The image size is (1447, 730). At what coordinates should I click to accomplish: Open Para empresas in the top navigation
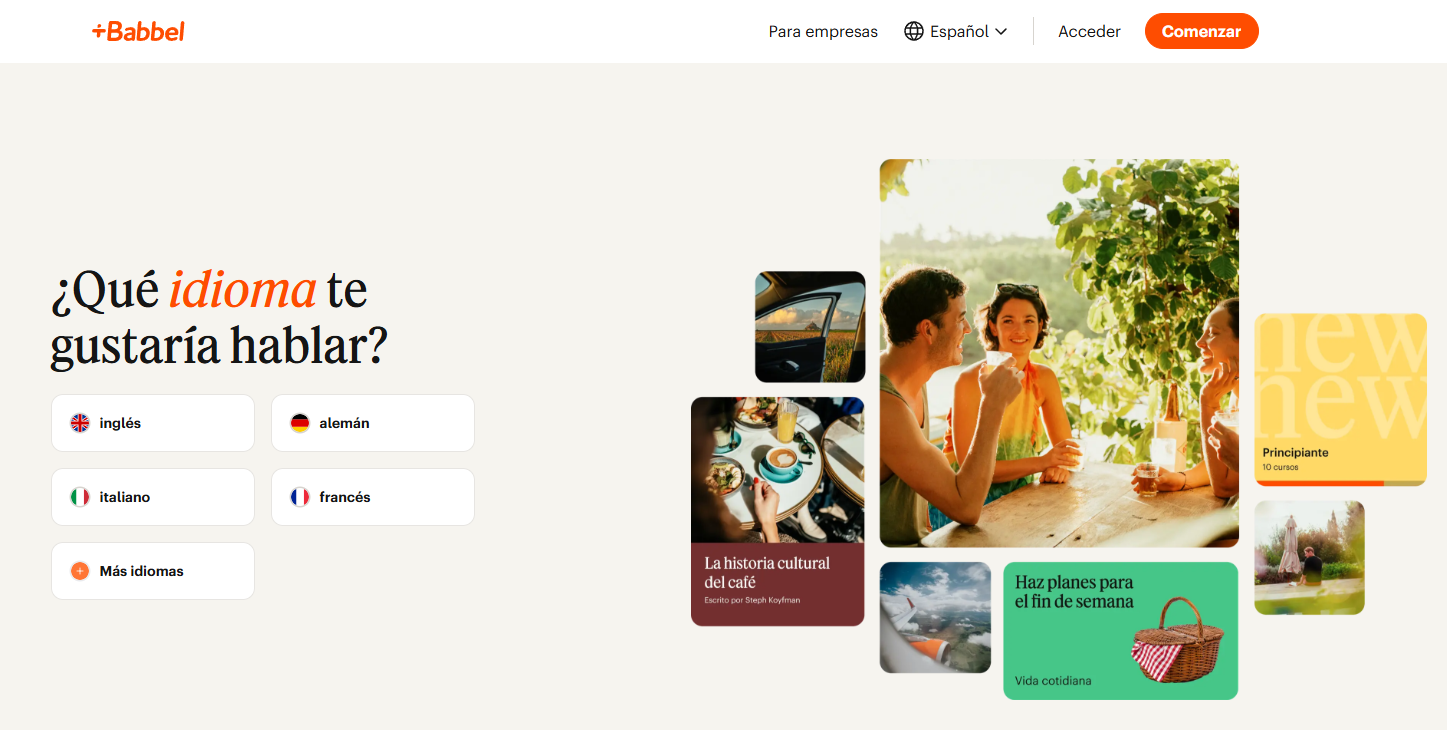(823, 31)
